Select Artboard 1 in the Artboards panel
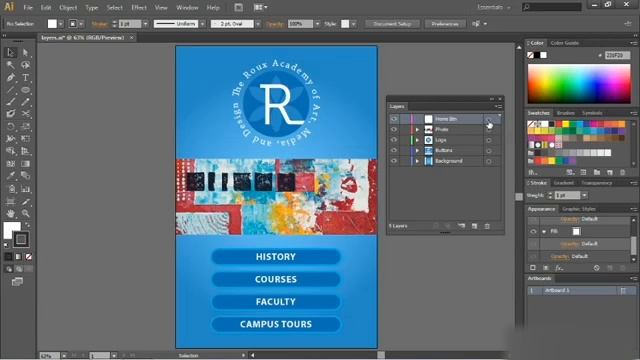The height and width of the screenshot is (360, 640). tap(580, 291)
